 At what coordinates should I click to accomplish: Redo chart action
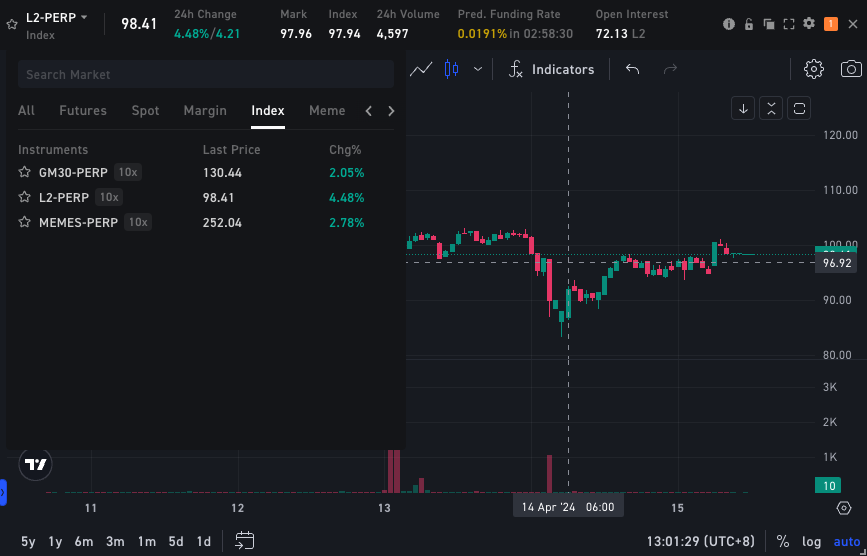(x=670, y=69)
